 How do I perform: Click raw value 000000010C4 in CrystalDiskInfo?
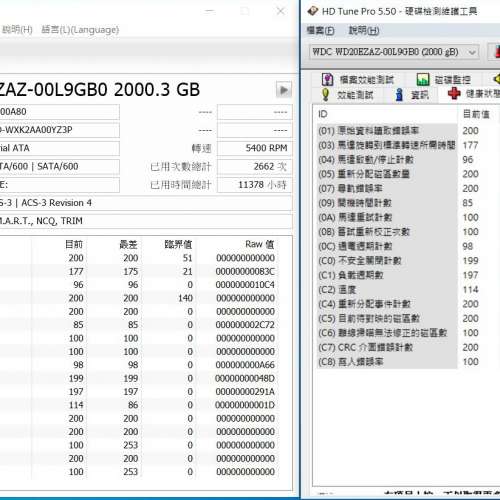(245, 285)
